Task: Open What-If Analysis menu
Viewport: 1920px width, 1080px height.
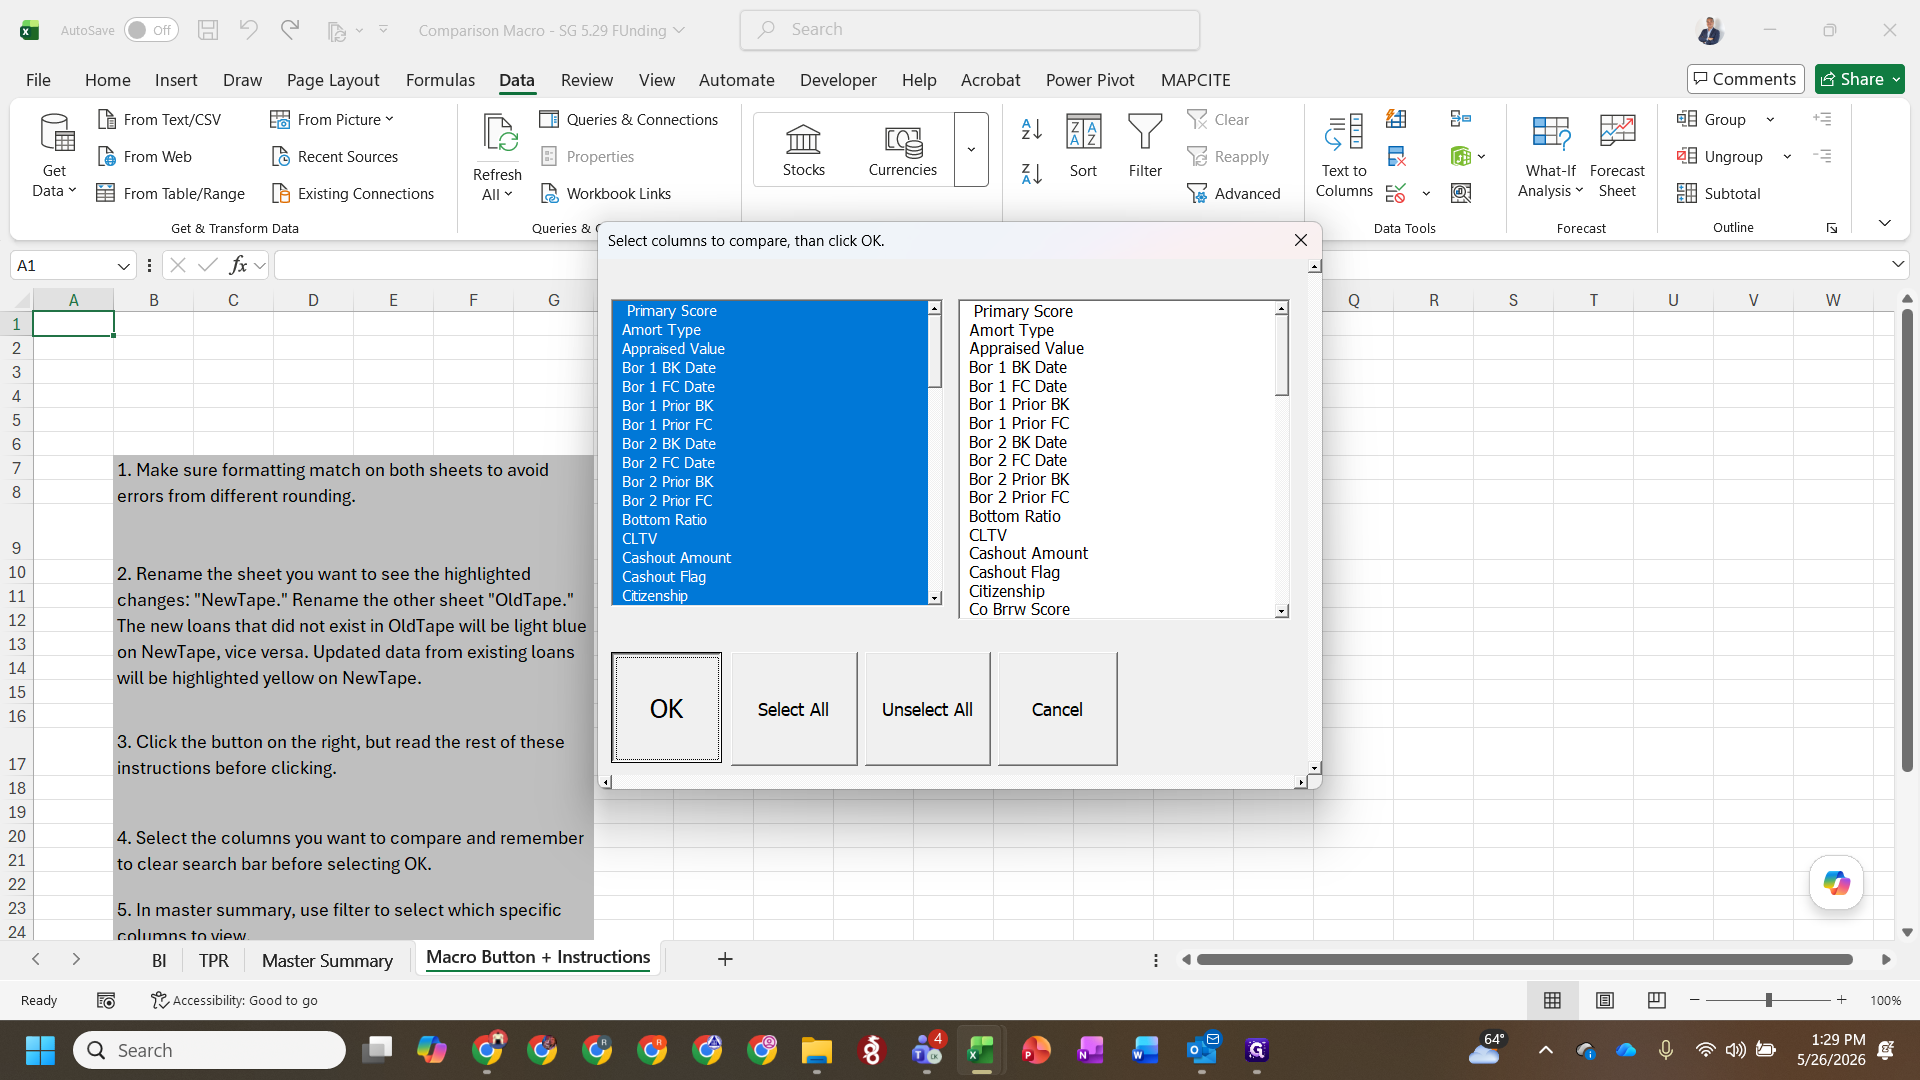Action: [x=1550, y=155]
